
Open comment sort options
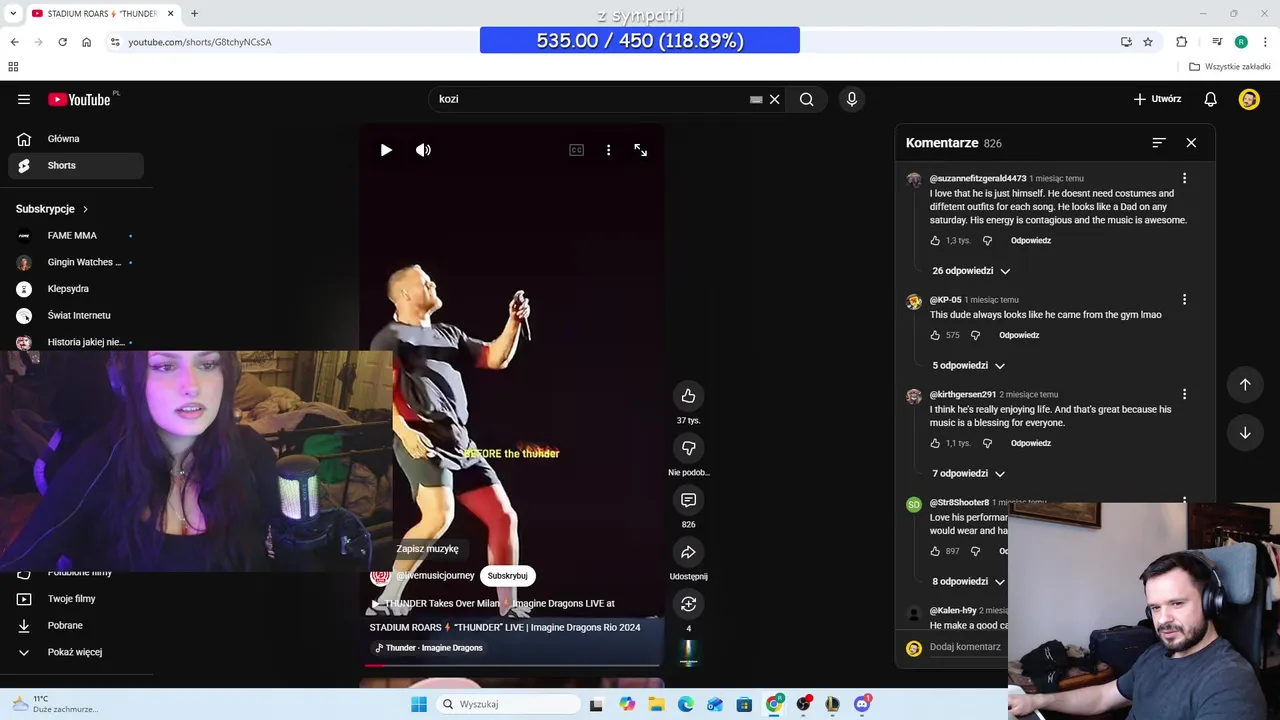click(x=1159, y=143)
